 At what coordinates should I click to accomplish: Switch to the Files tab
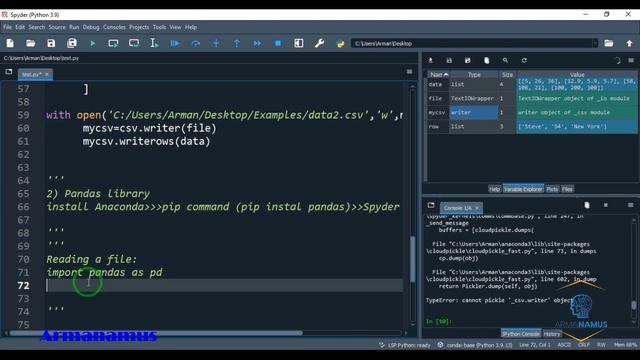[x=567, y=189]
